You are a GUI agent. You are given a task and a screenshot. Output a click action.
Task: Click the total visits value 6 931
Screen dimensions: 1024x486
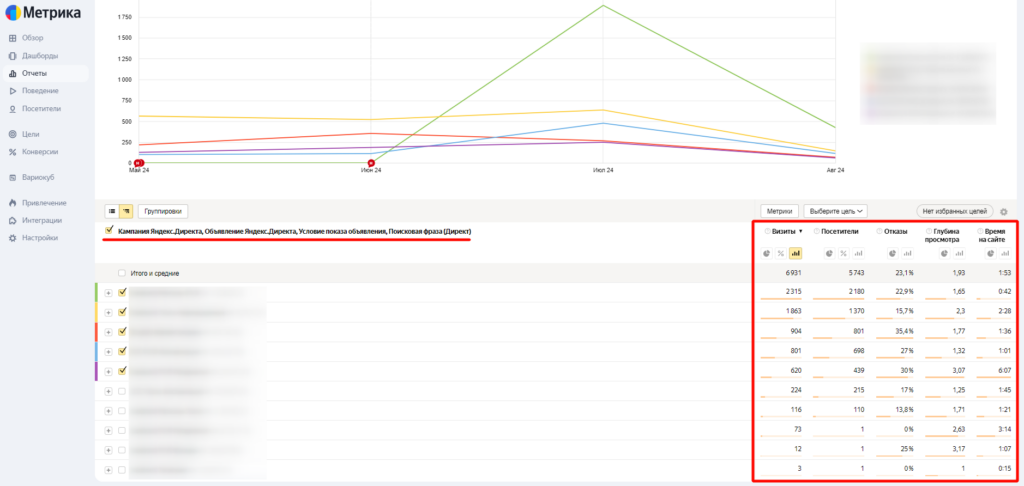792,273
